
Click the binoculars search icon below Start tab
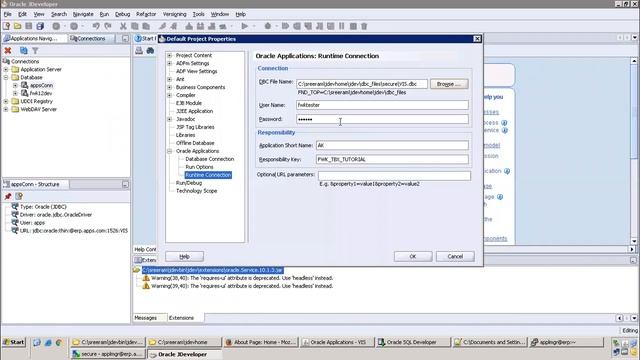150,50
